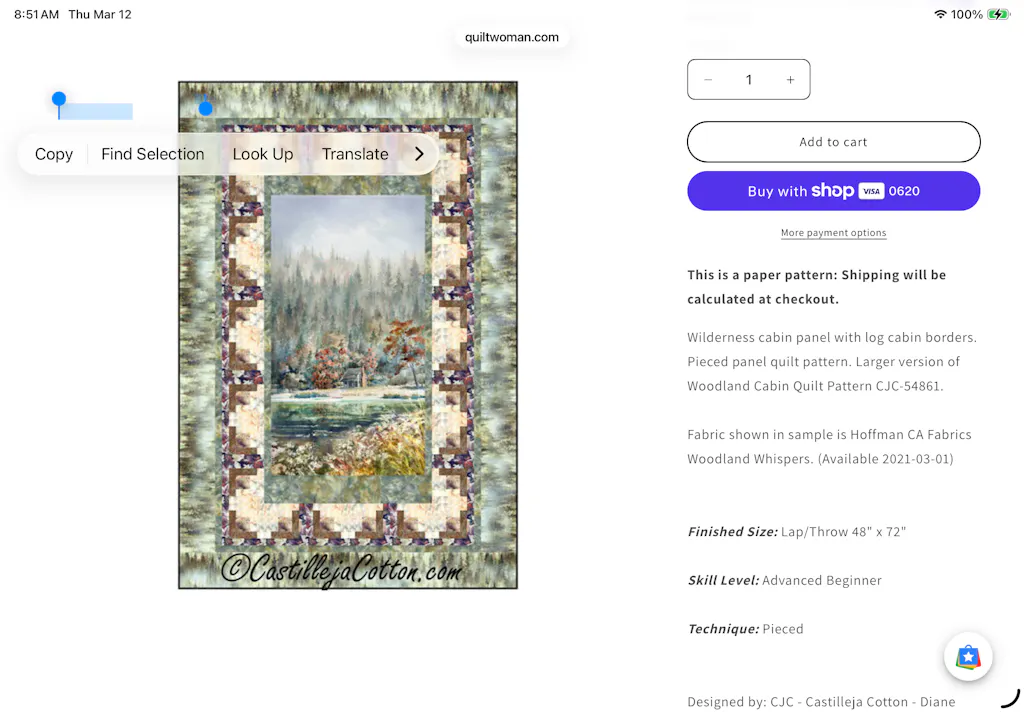Add the quilt pattern to cart
Image resolution: width=1024 pixels, height=712 pixels.
tap(833, 142)
